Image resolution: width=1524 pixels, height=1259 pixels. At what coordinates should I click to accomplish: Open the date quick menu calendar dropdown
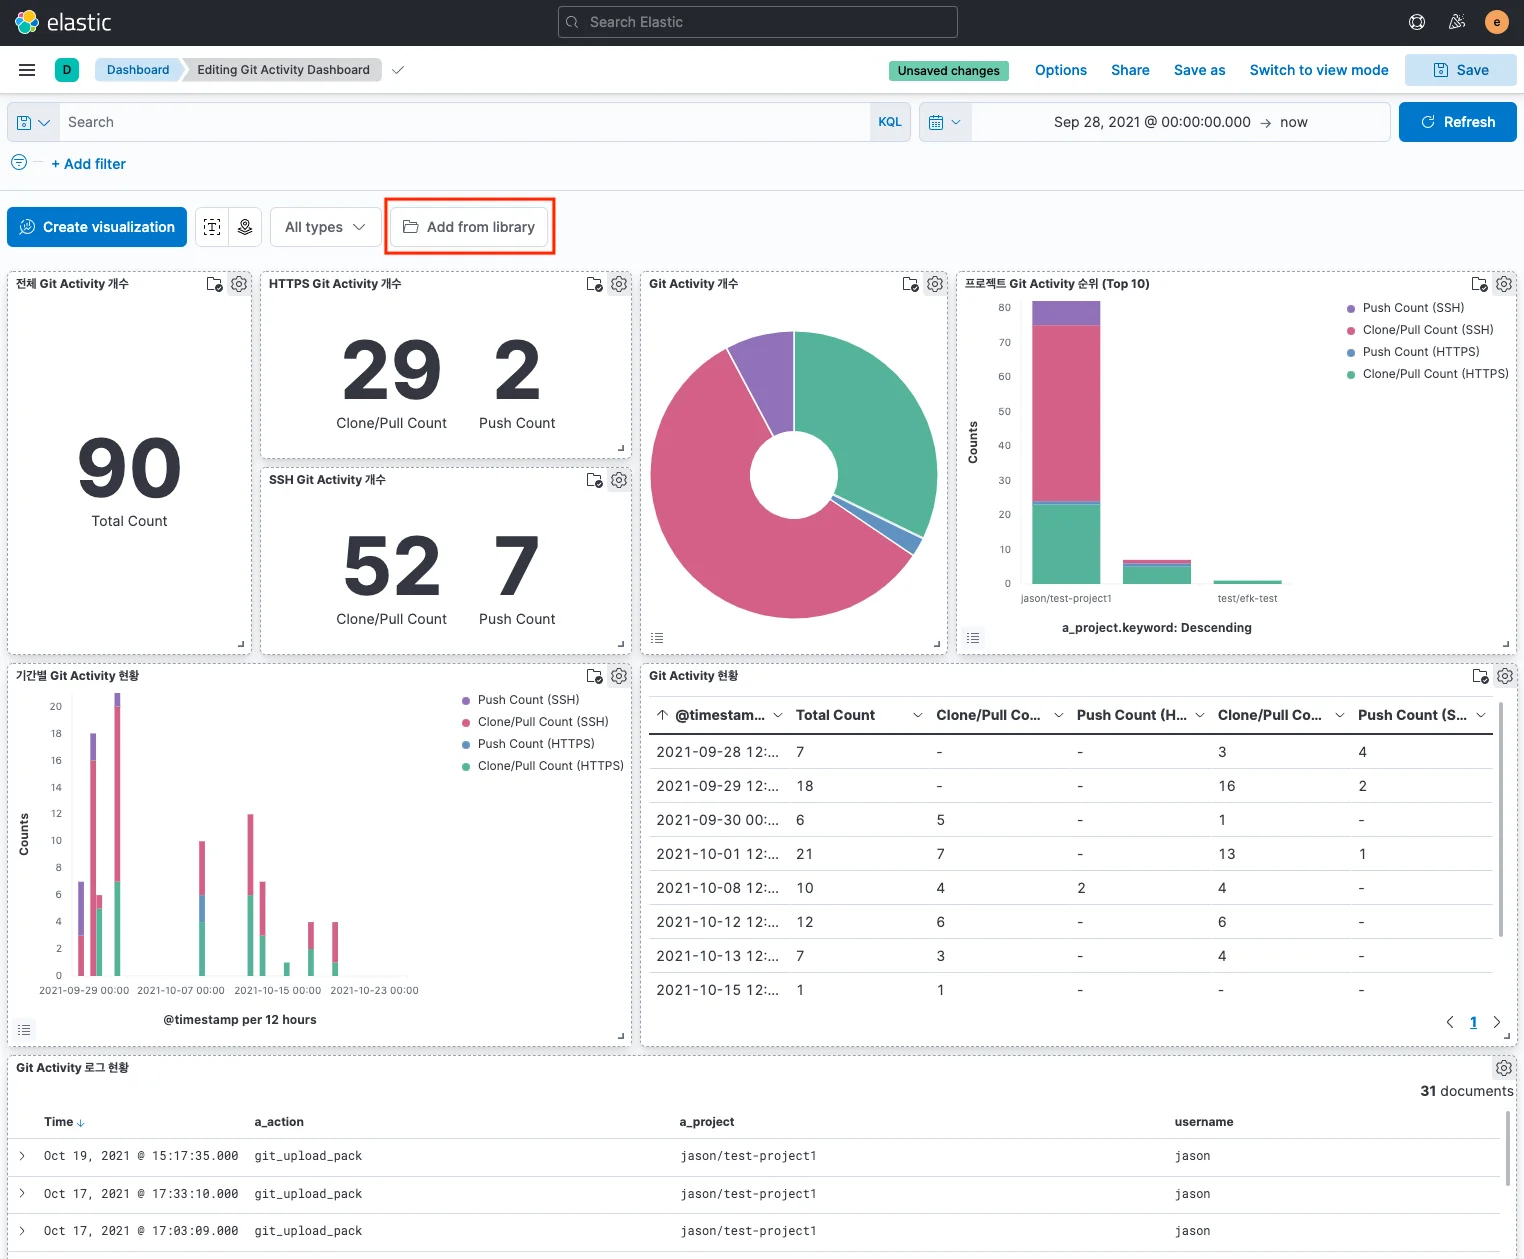pyautogui.click(x=944, y=122)
